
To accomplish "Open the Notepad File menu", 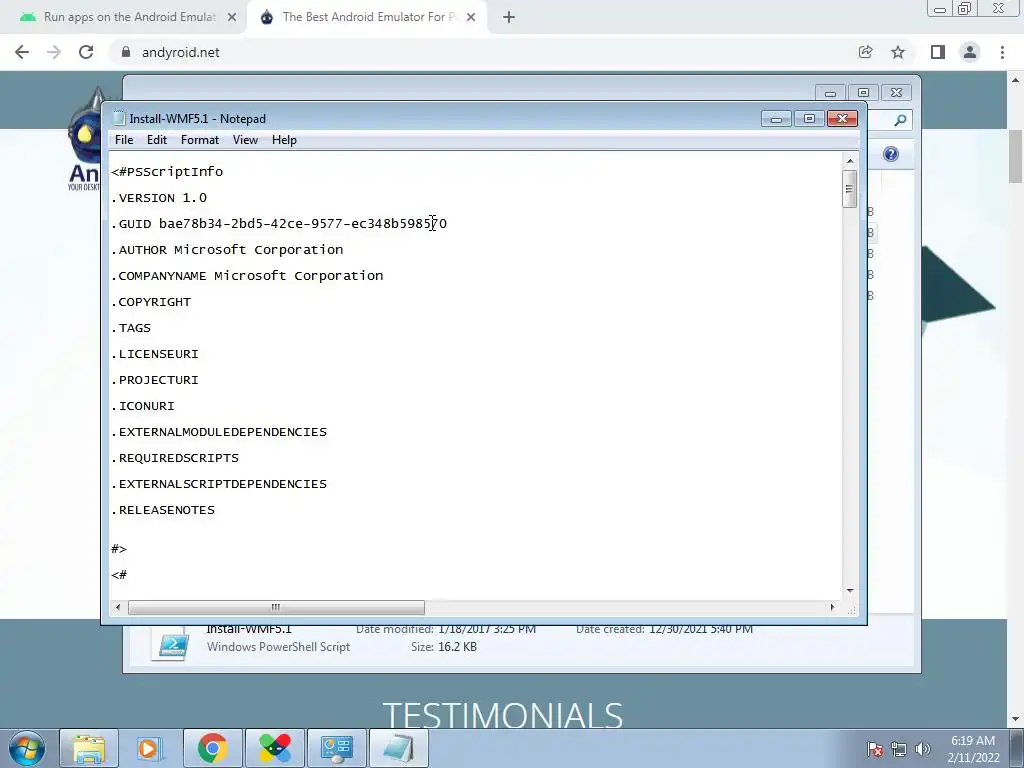I will [123, 140].
